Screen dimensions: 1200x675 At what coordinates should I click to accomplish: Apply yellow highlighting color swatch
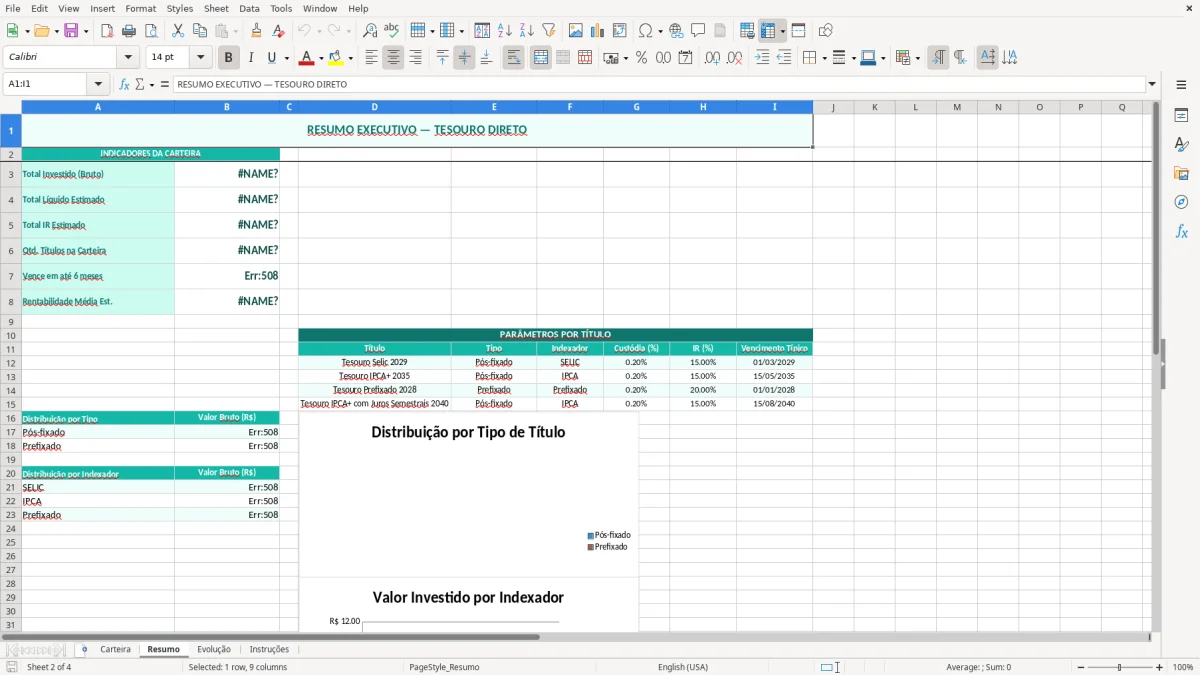pyautogui.click(x=336, y=58)
